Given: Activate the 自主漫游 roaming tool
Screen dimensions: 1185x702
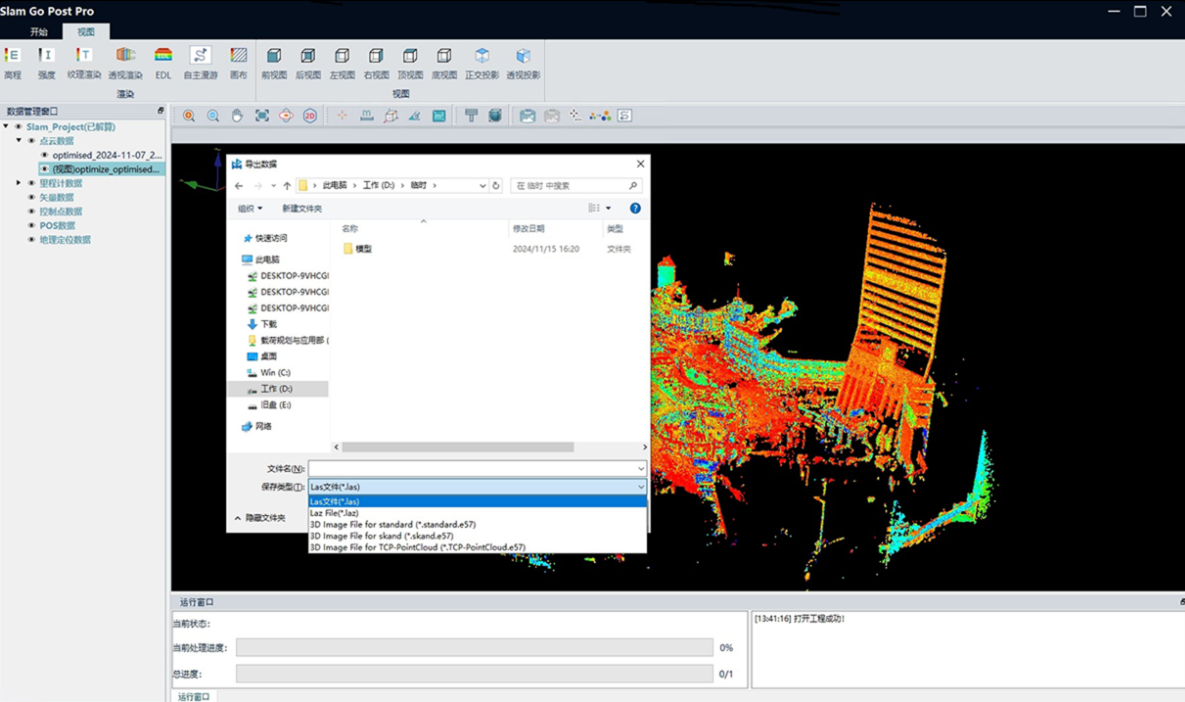Looking at the screenshot, I should (x=200, y=56).
